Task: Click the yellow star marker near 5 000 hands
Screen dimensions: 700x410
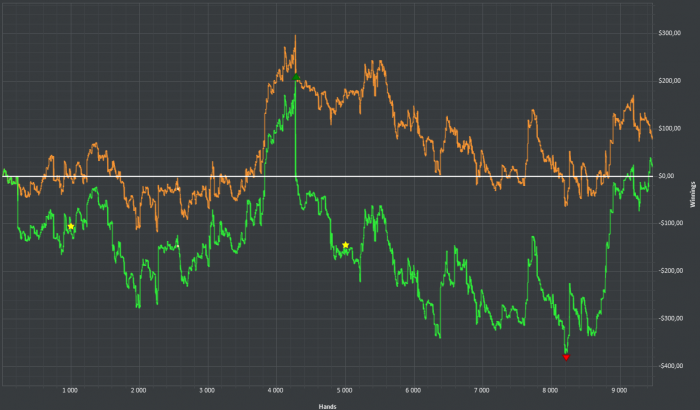Action: point(345,245)
